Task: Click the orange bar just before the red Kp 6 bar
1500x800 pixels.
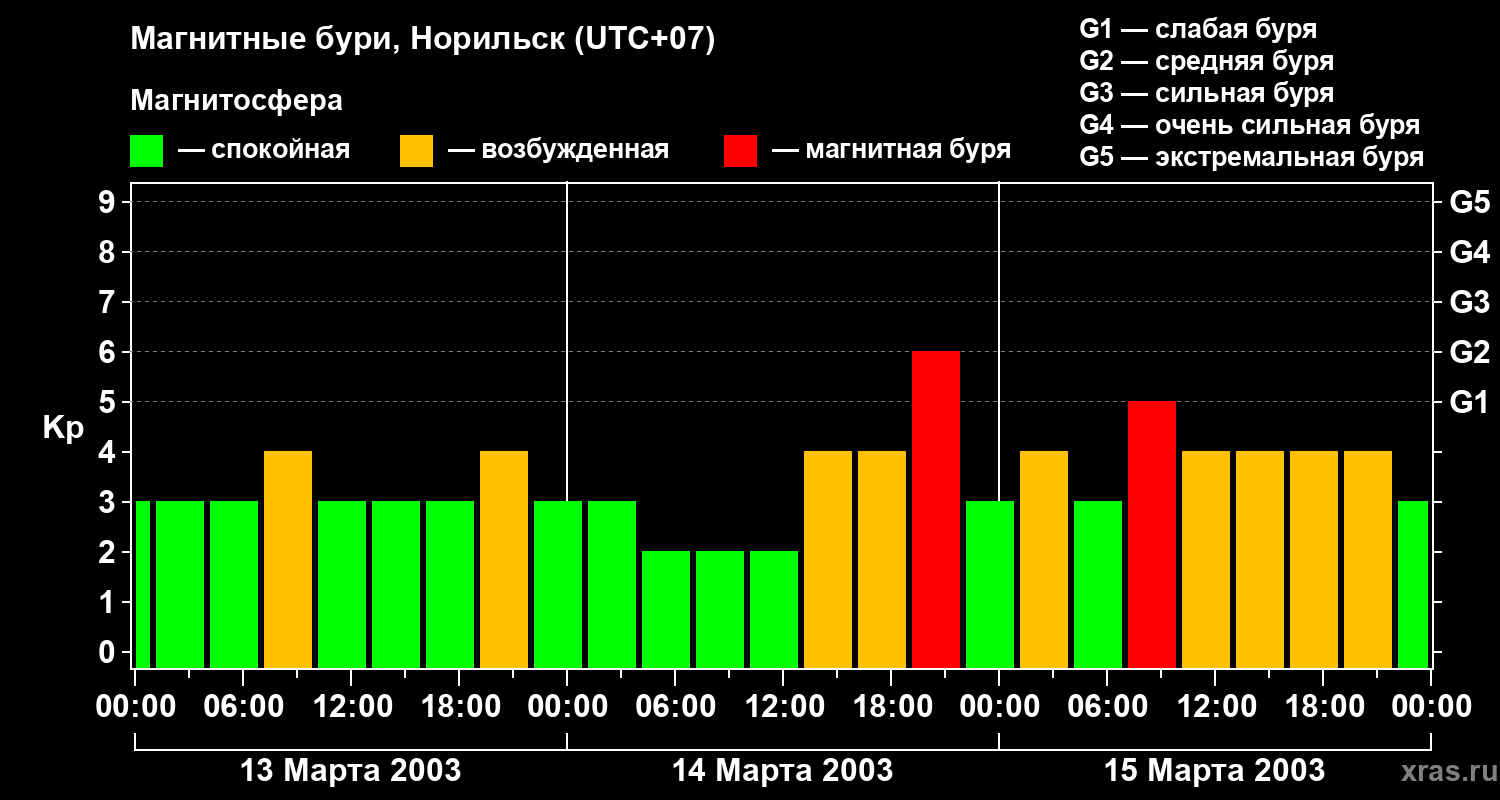Action: point(882,560)
